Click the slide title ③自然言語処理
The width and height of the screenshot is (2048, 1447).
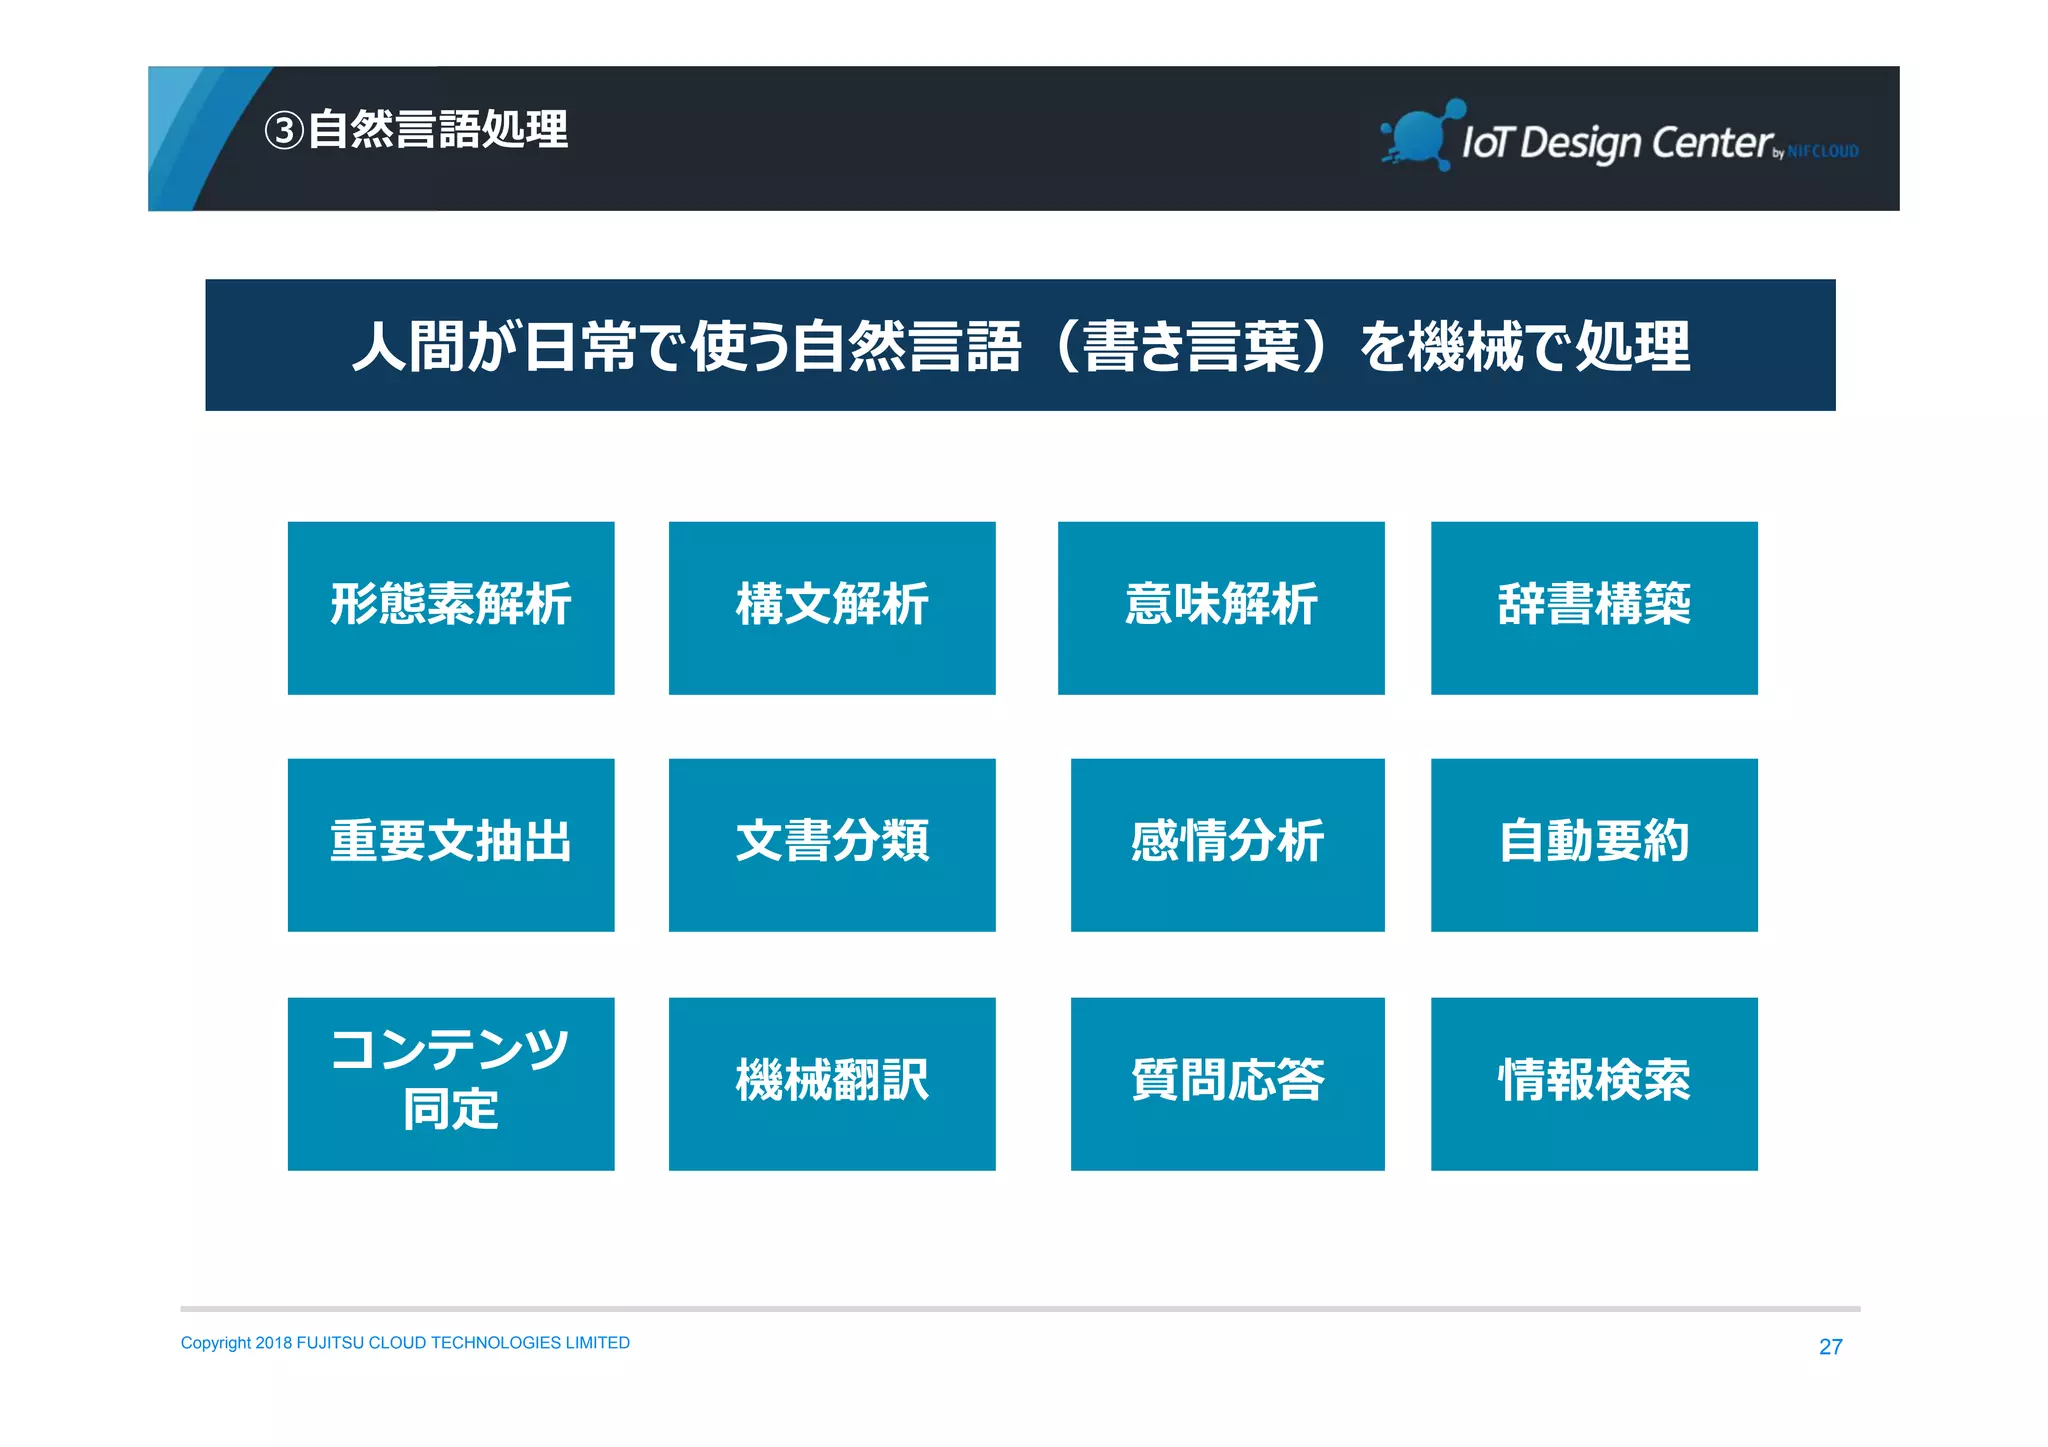click(416, 130)
